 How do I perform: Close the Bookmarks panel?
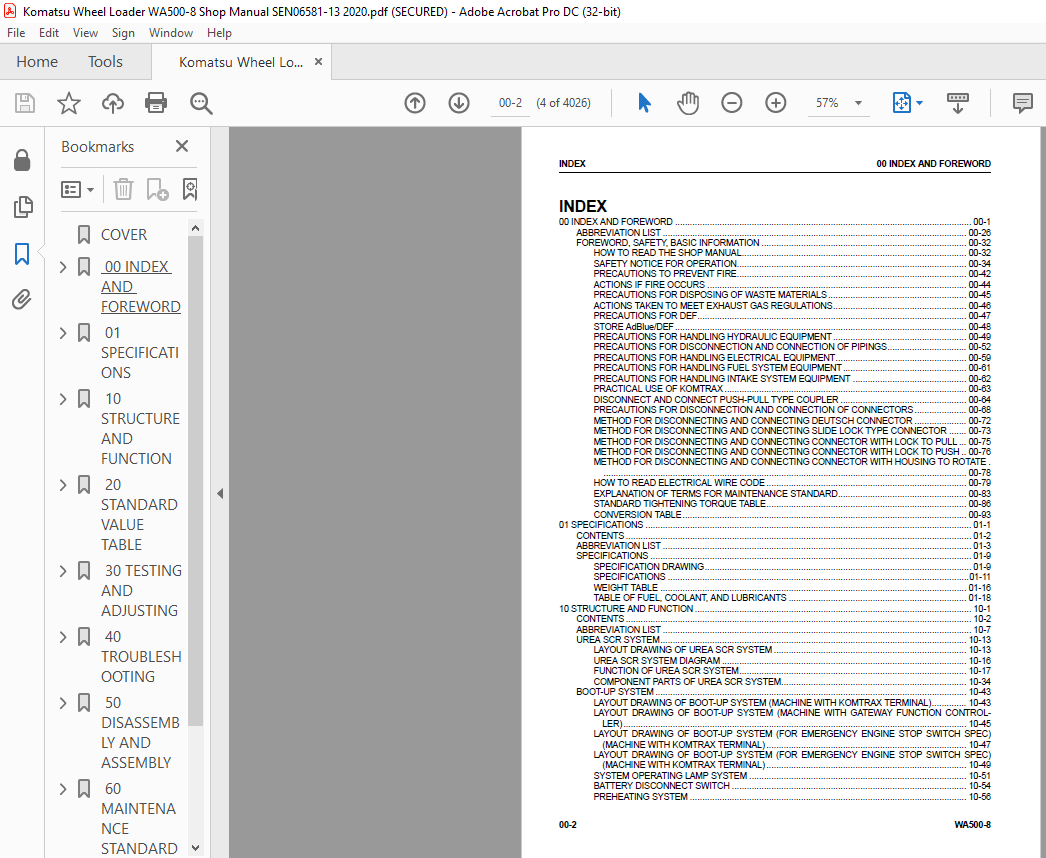[x=181, y=146]
